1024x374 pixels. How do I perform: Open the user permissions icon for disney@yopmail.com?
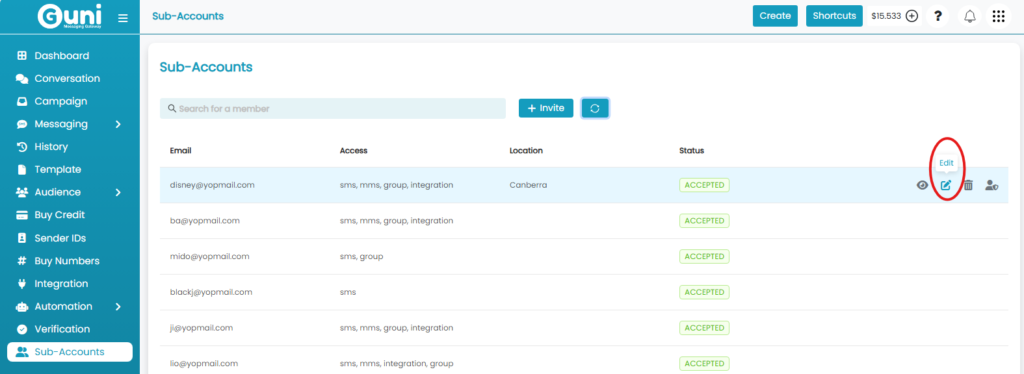[x=992, y=185]
